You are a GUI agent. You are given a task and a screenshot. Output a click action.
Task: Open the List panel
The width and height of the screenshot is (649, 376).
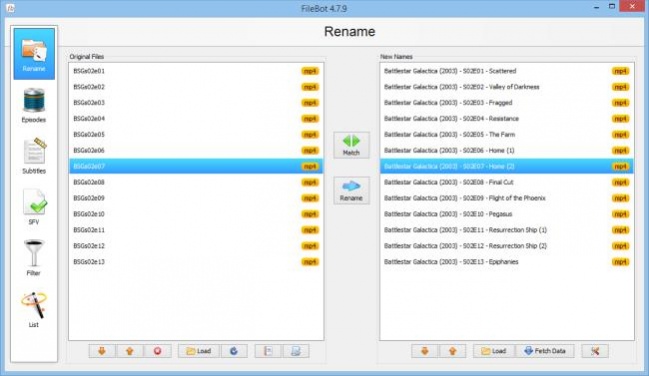pyautogui.click(x=34, y=310)
